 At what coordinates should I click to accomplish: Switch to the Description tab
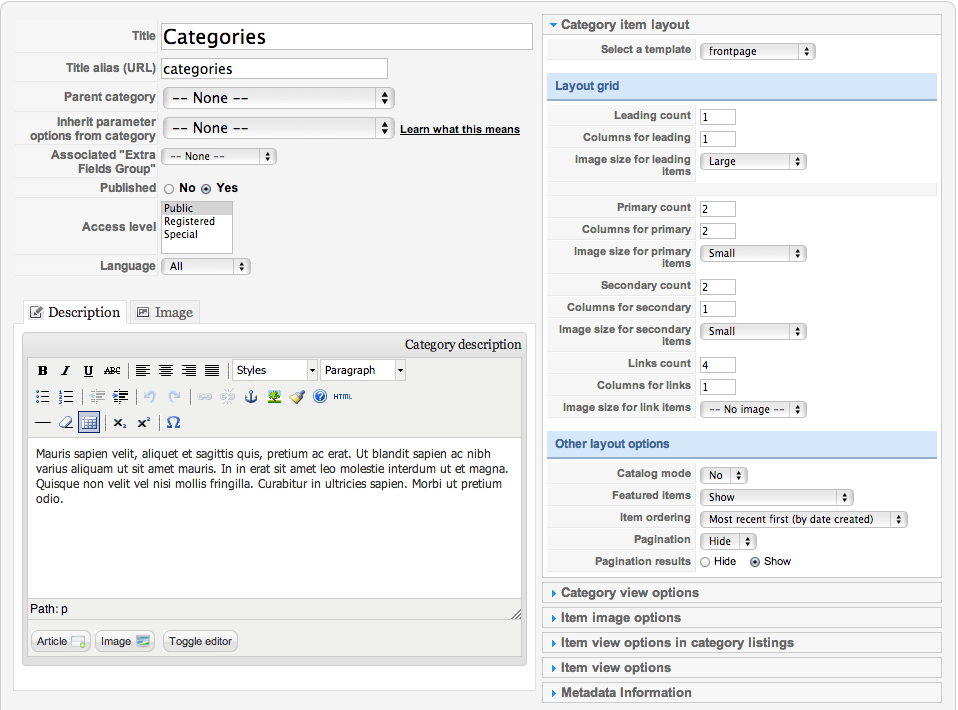point(75,312)
